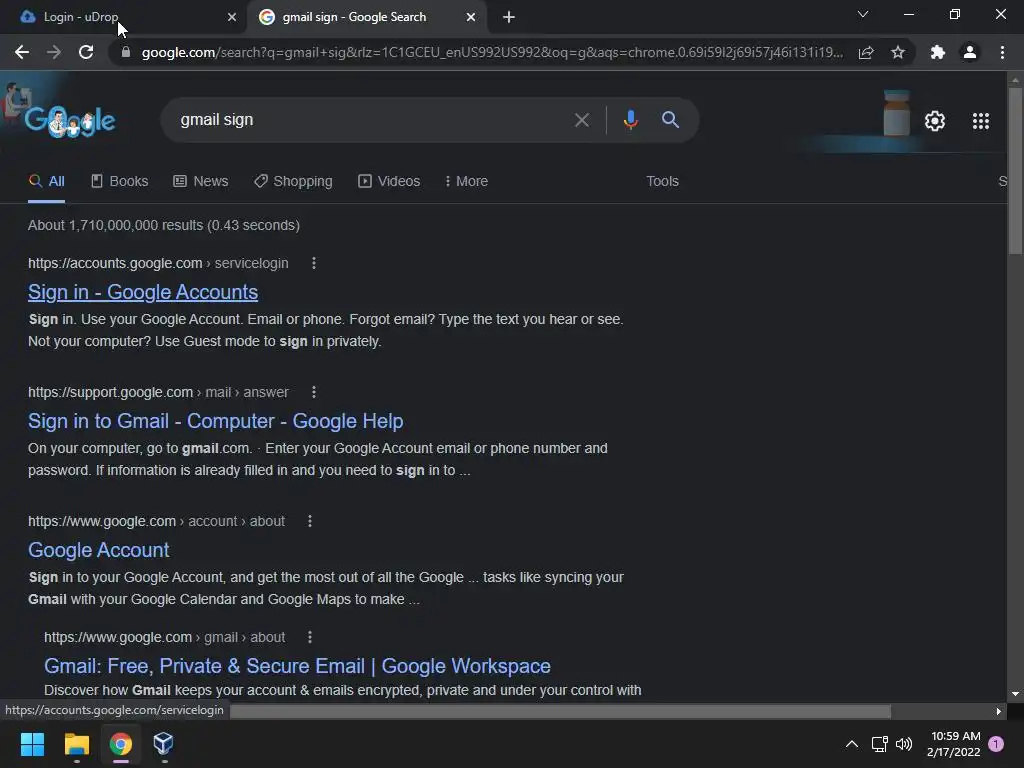Open the VirtualBox taskbar icon

(x=163, y=744)
